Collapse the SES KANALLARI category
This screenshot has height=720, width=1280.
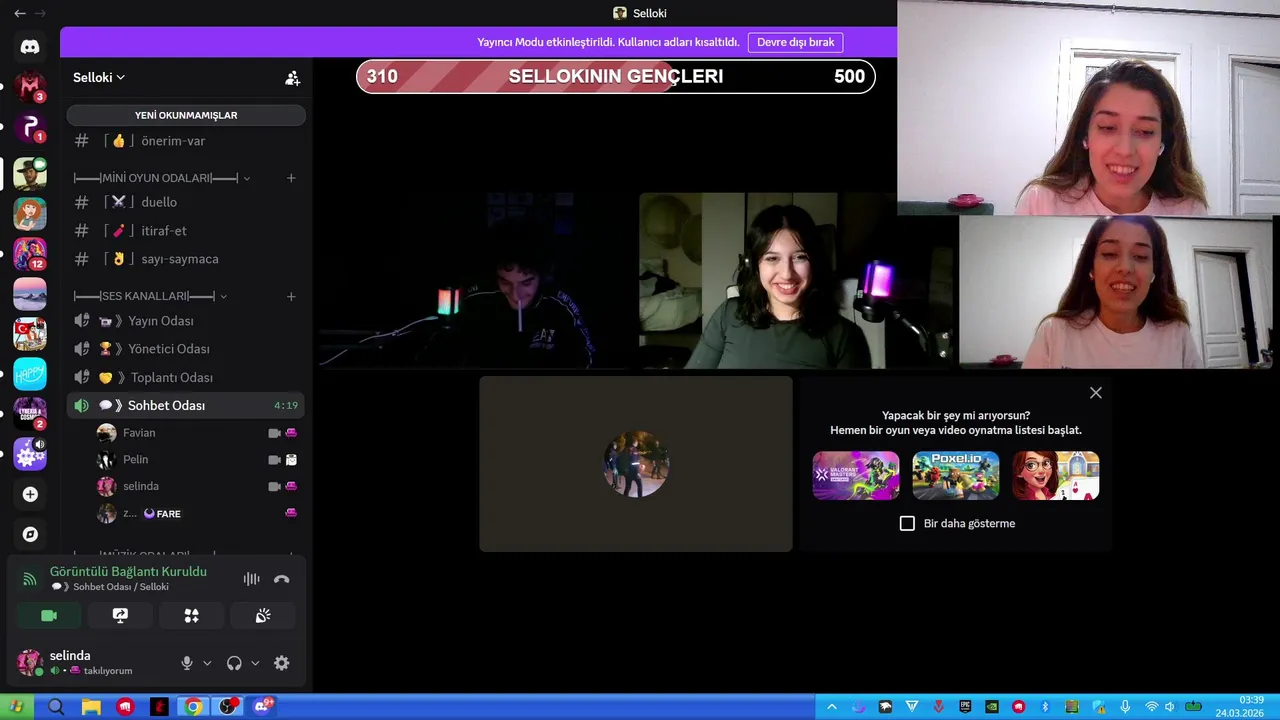[x=150, y=296]
